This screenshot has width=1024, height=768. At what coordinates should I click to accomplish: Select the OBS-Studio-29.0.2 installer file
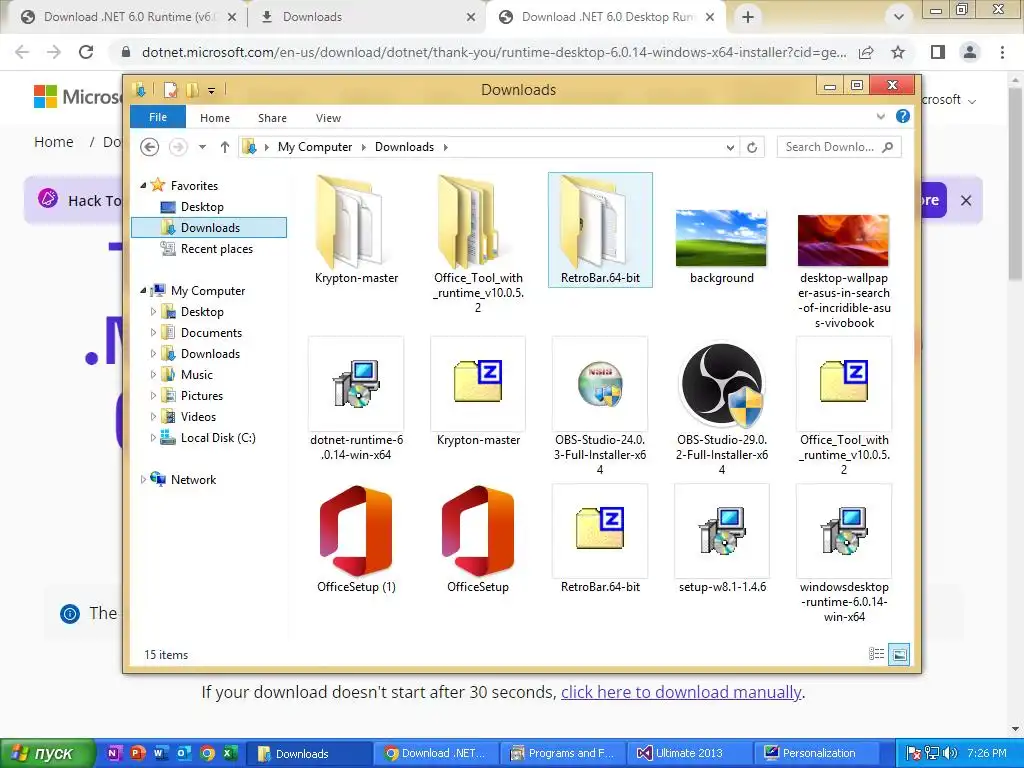click(722, 405)
